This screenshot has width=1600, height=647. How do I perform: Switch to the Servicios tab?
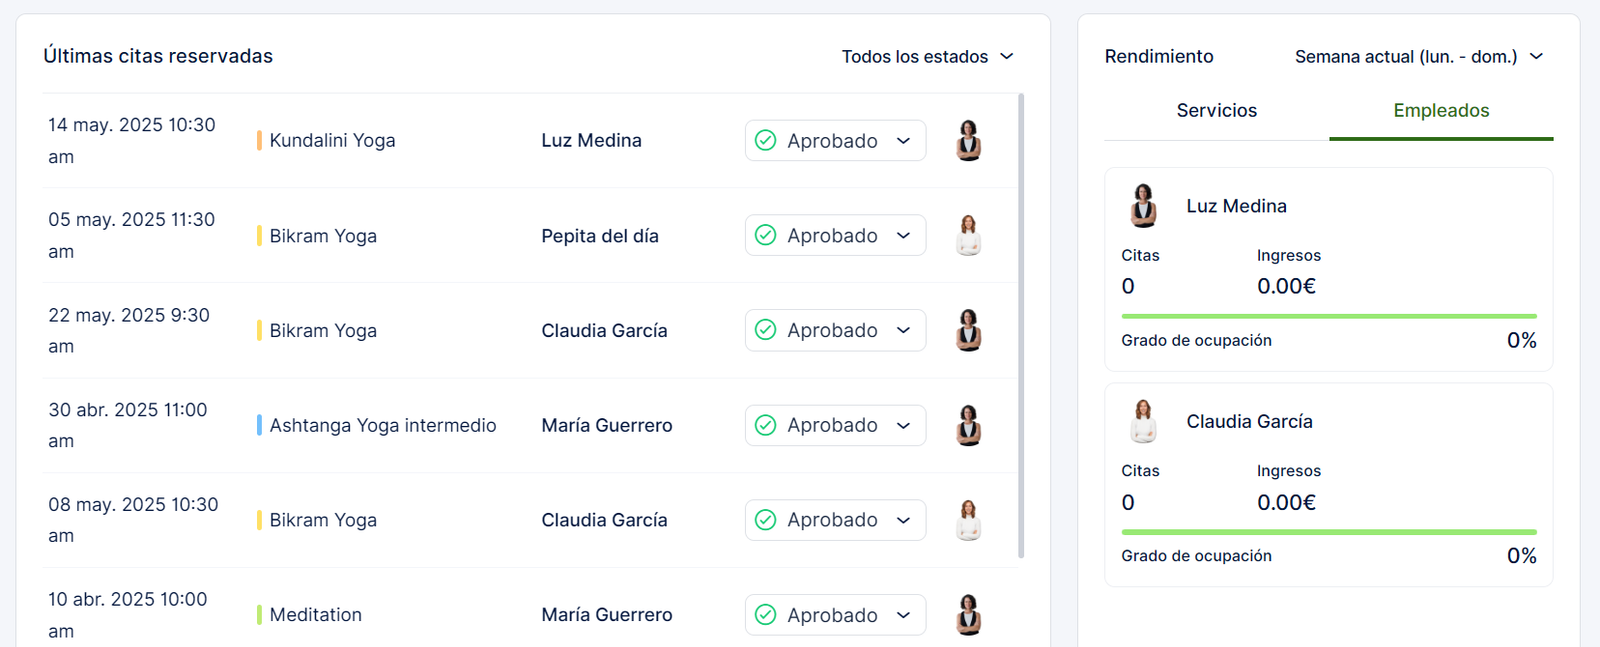coord(1216,111)
